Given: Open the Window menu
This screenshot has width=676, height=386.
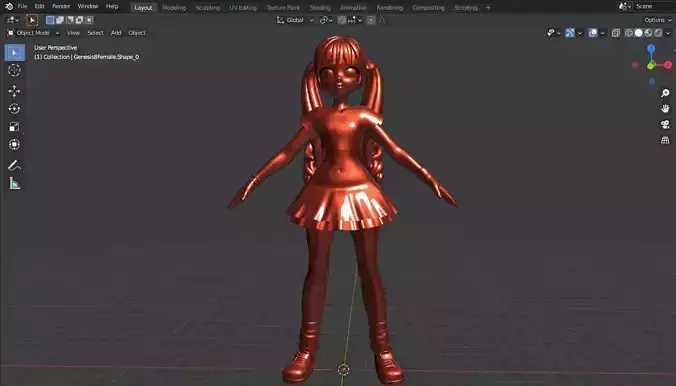Looking at the screenshot, I should coord(88,6).
